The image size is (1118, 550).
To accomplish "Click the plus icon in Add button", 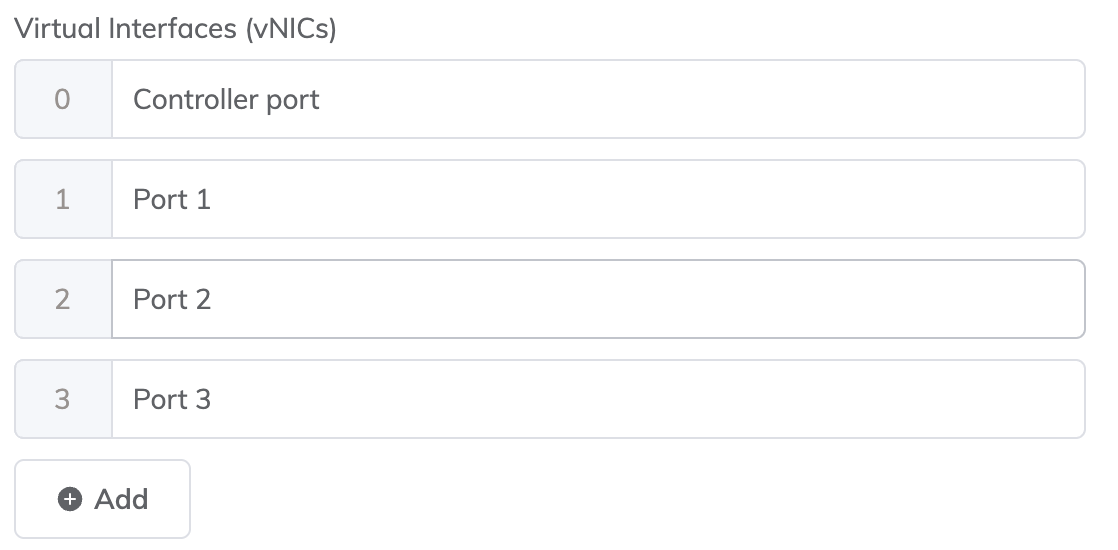I will click(70, 499).
